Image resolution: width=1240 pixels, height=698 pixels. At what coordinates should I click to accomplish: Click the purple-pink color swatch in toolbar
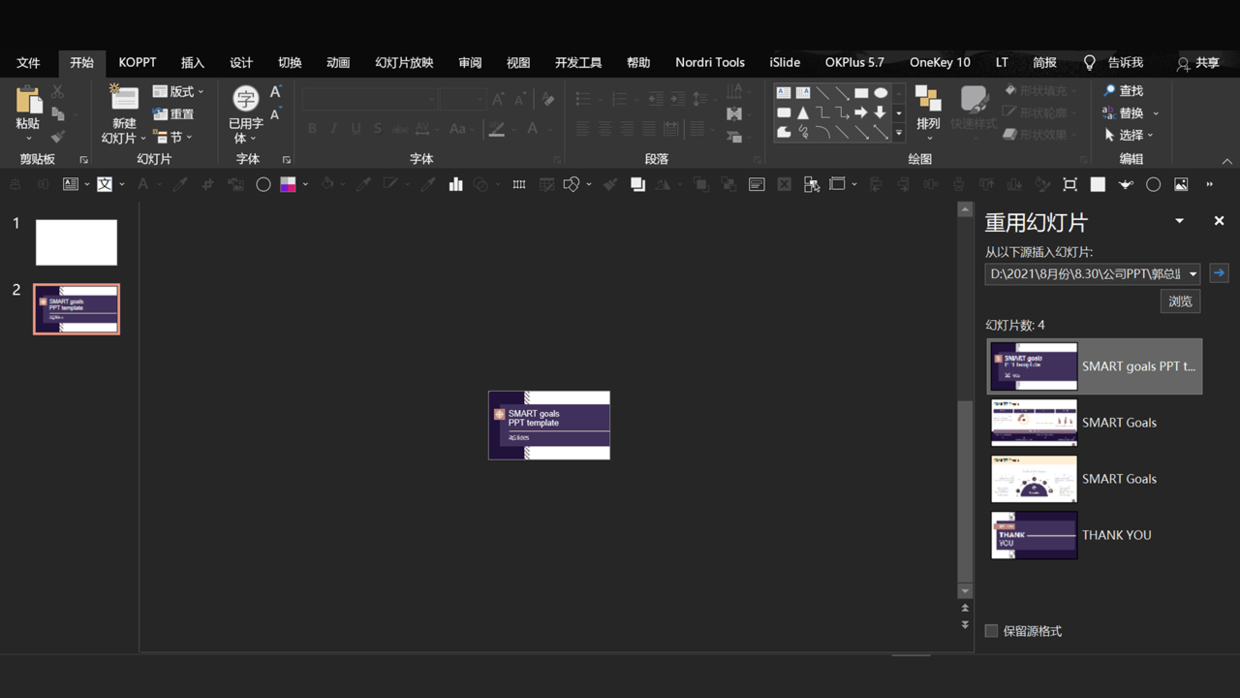[288, 184]
